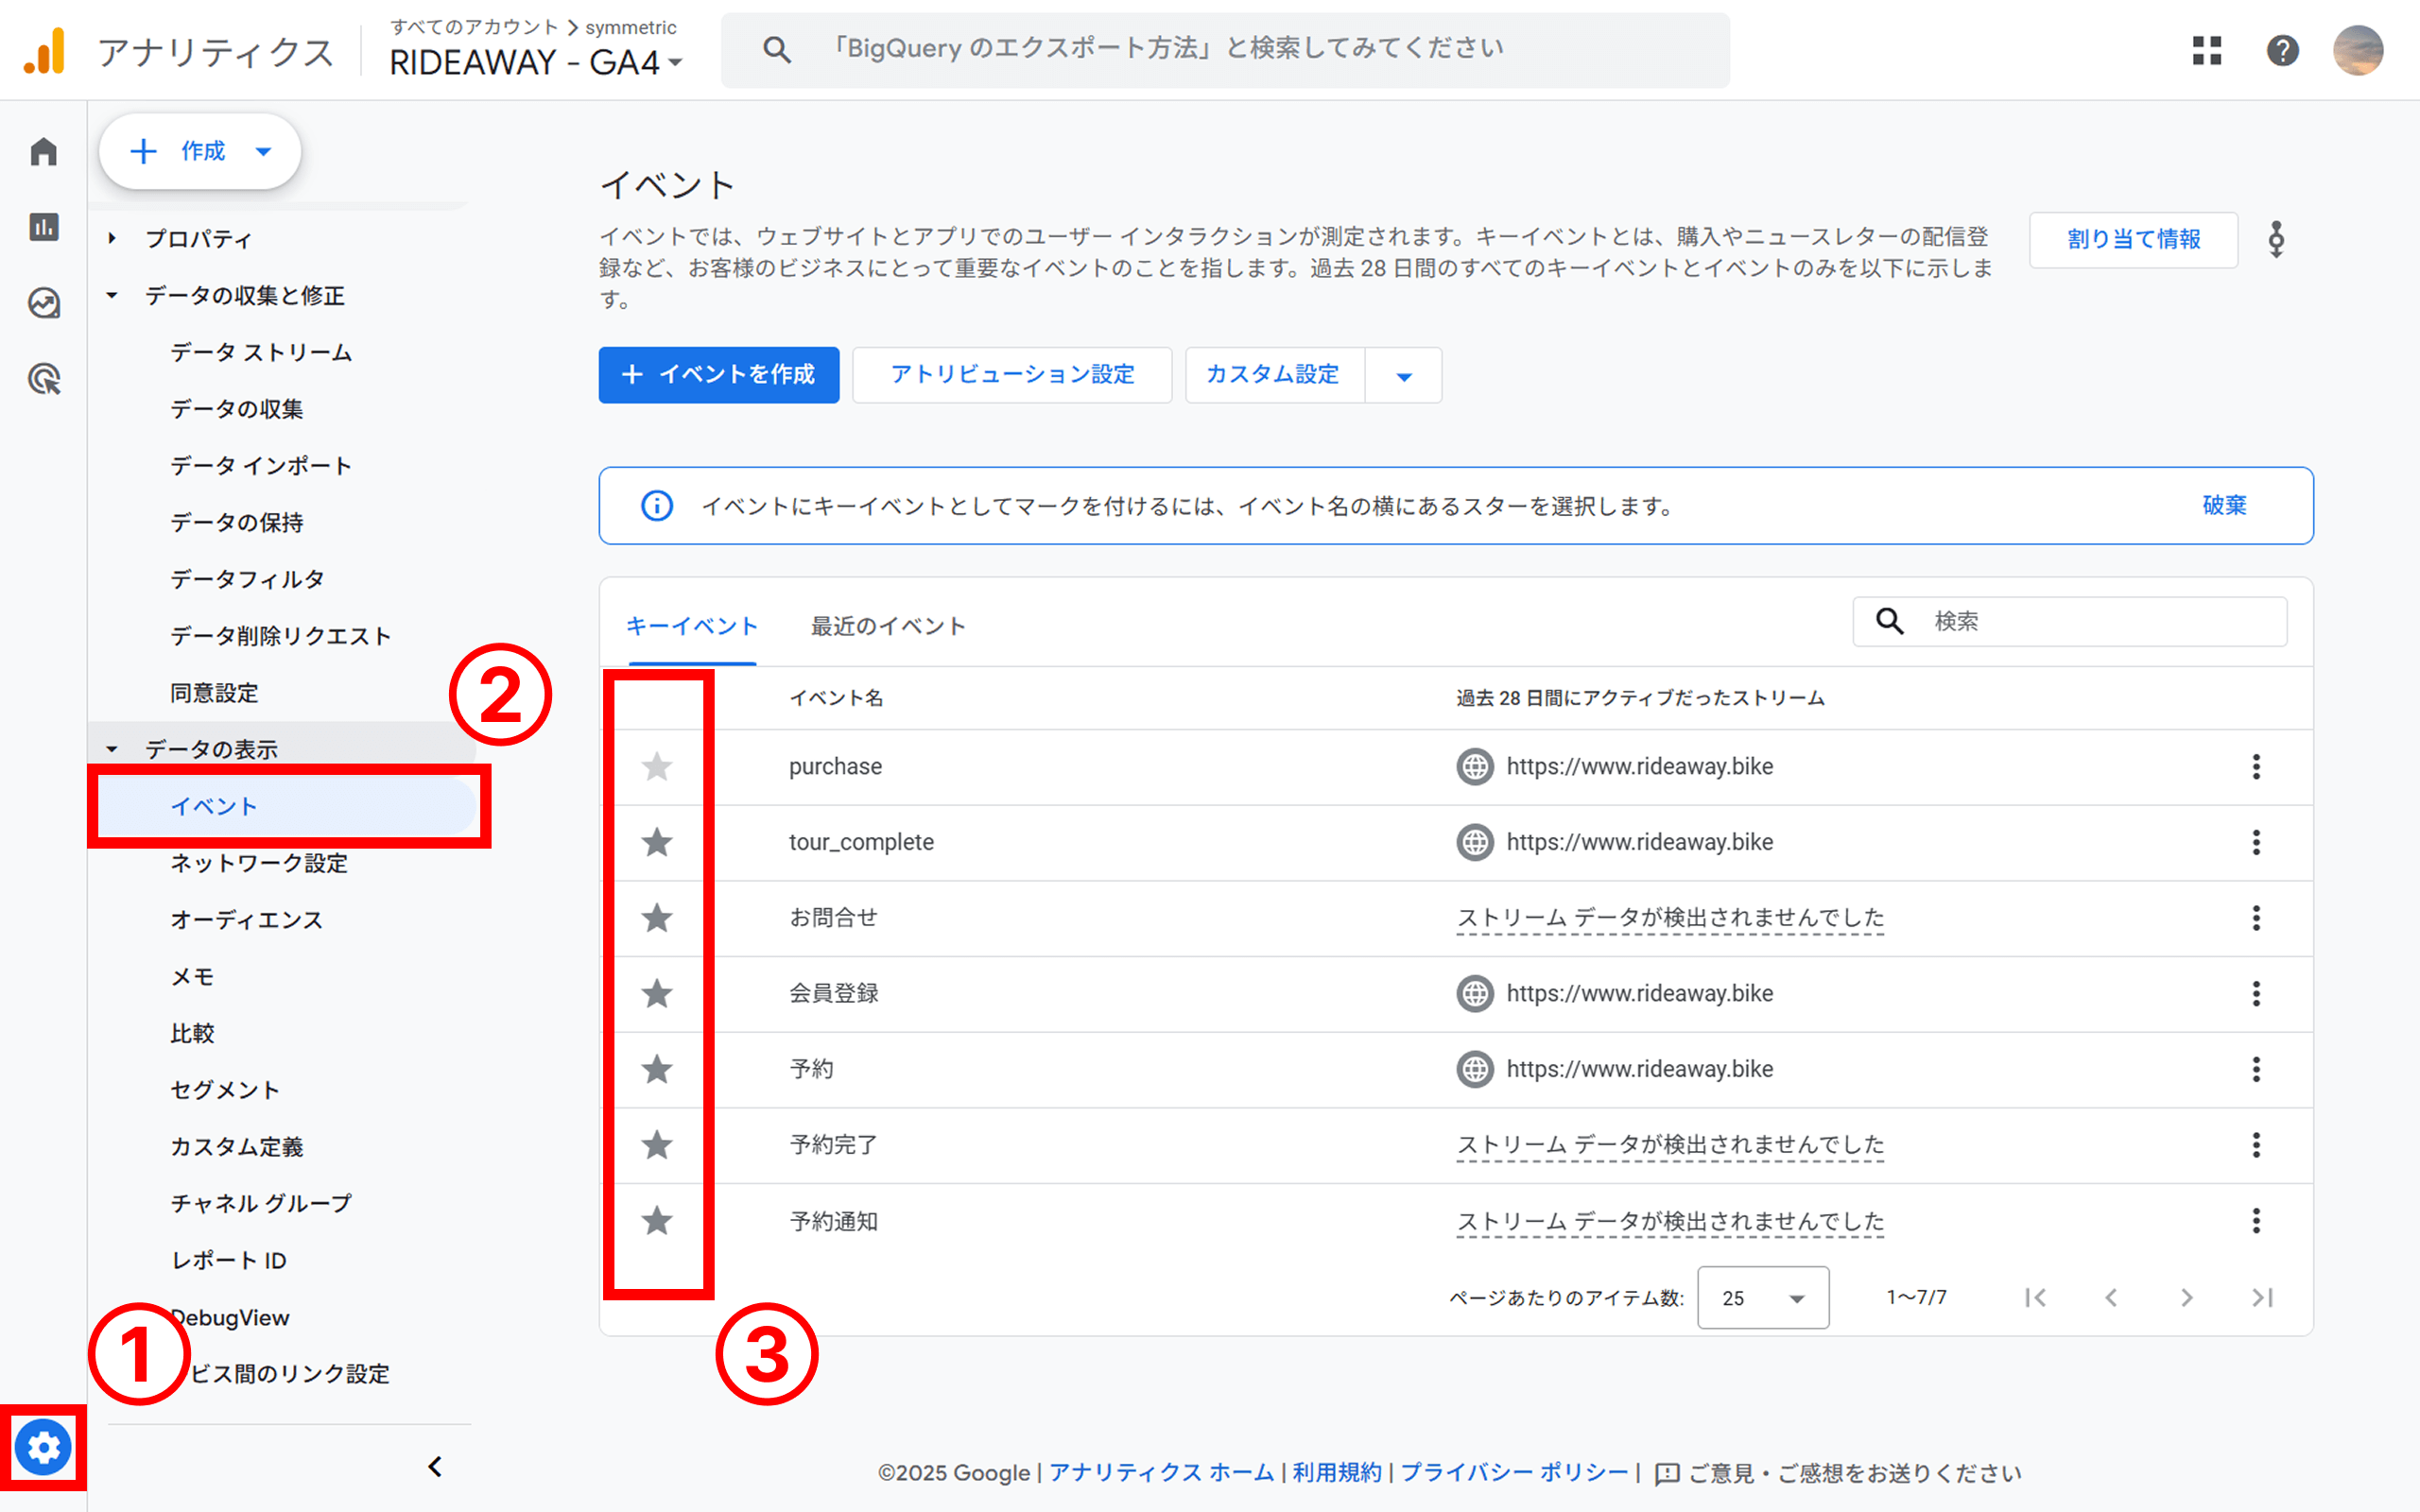Toggle the star for 会員登録 event
Screen dimensions: 2420x1512
point(657,994)
